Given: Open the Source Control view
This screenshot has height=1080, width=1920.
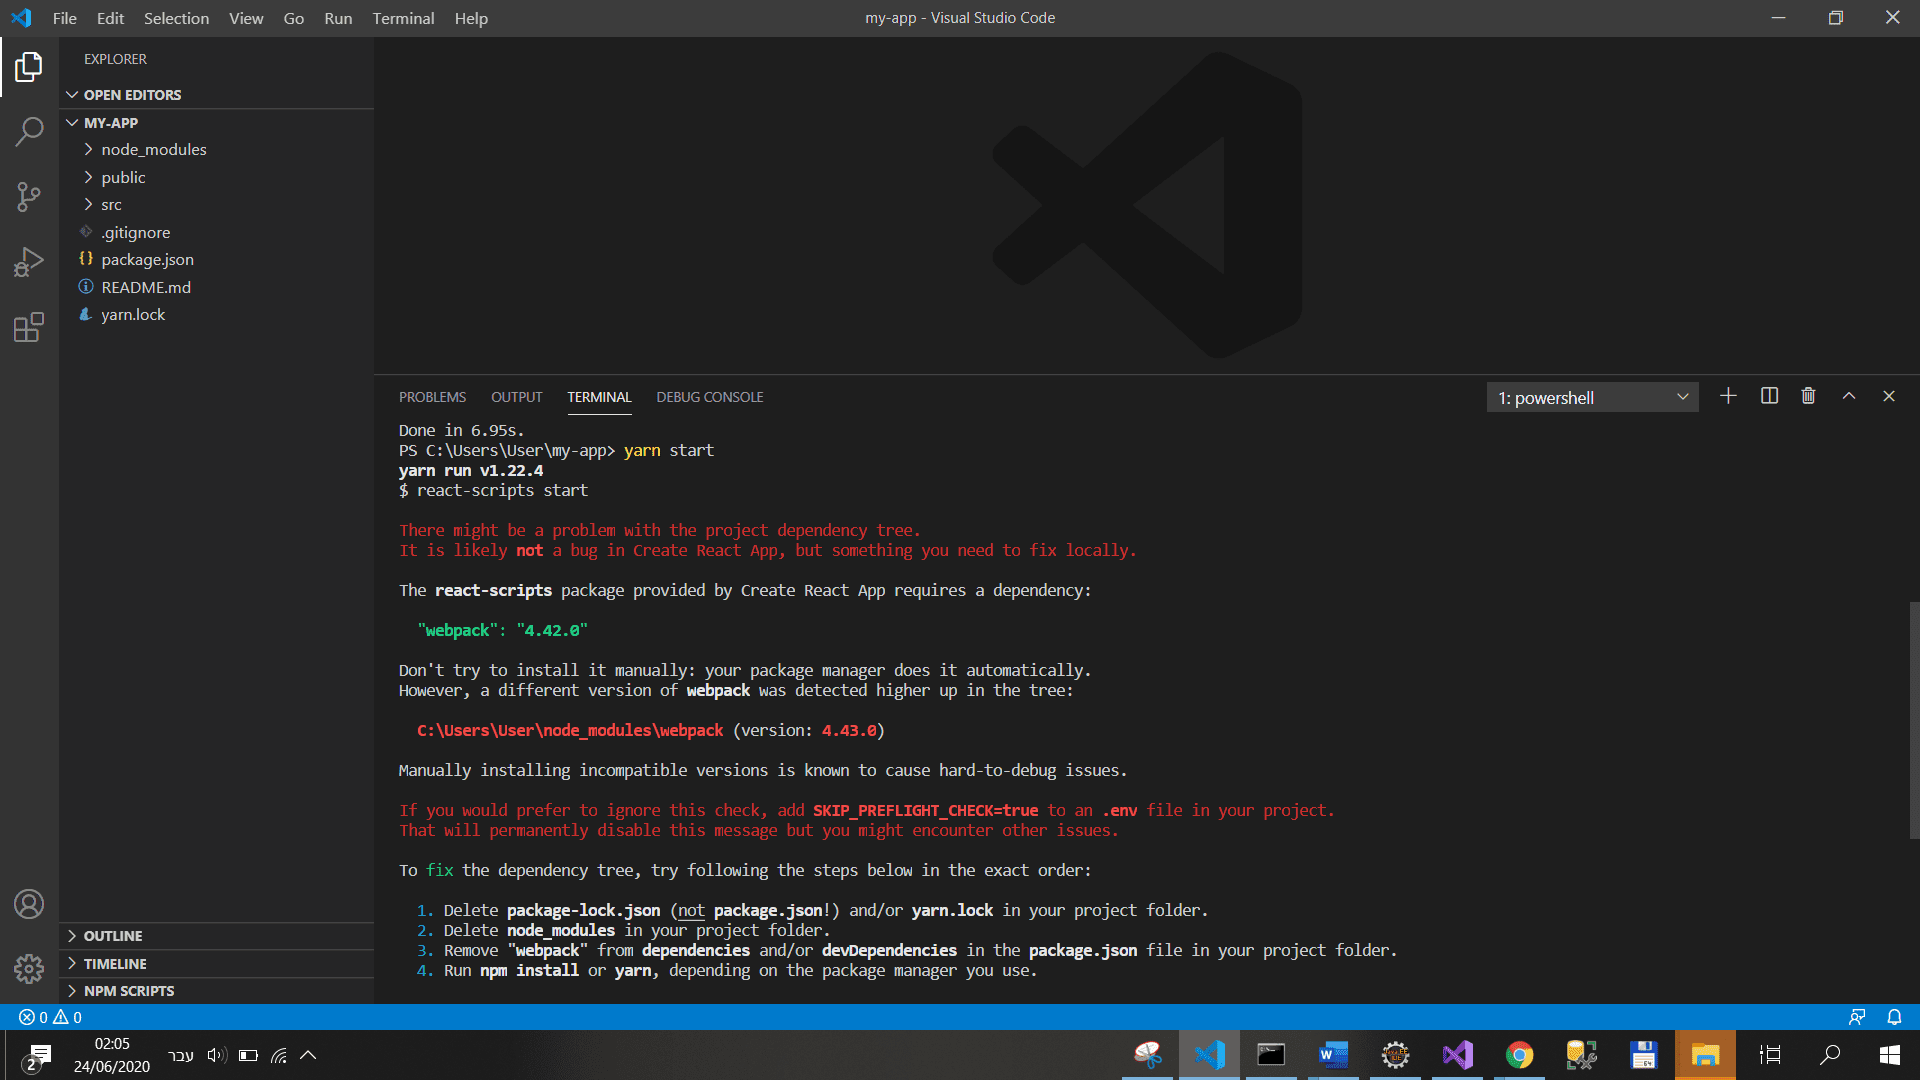Looking at the screenshot, I should pyautogui.click(x=29, y=196).
